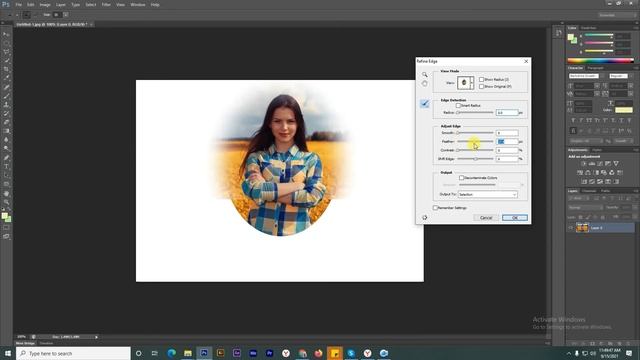This screenshot has width=640, height=360.
Task: Click the Character panel text color swatch
Action: pos(624,110)
